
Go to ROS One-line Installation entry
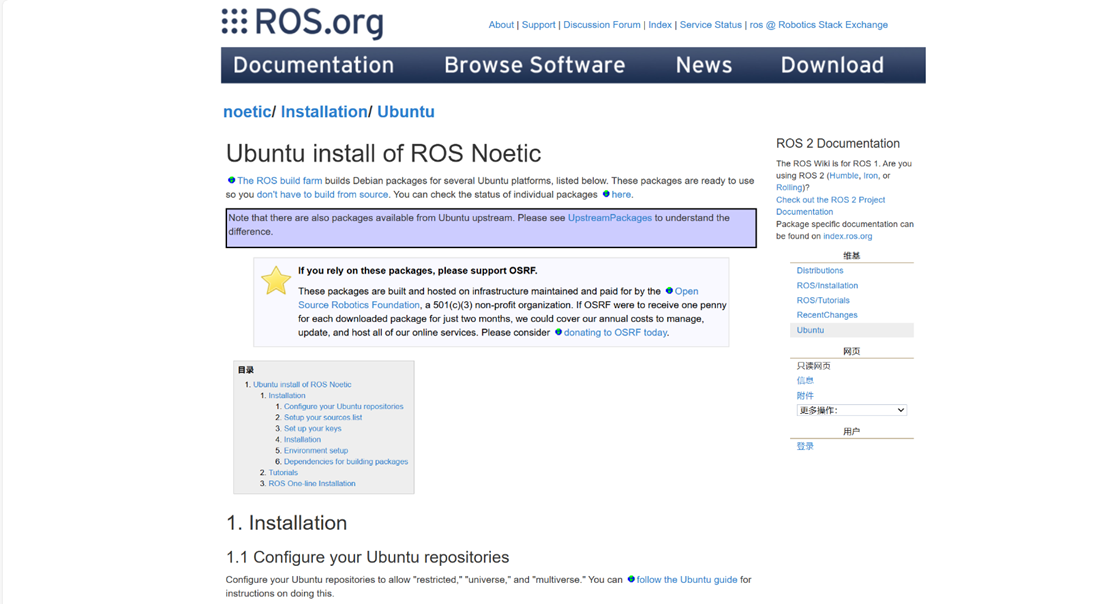click(312, 483)
